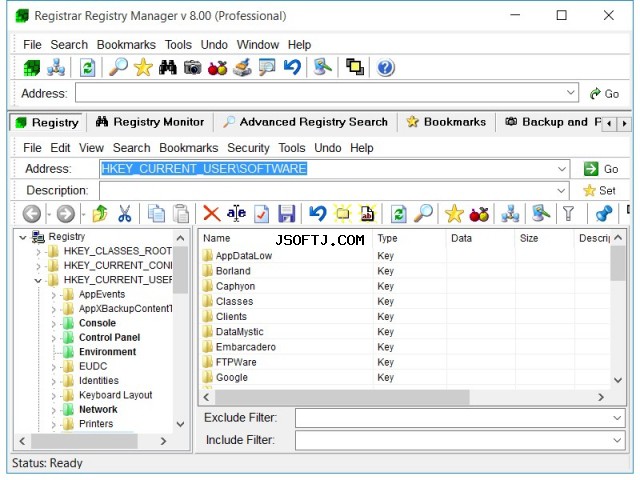
Task: Select Control Panel in registry tree
Action: point(109,338)
